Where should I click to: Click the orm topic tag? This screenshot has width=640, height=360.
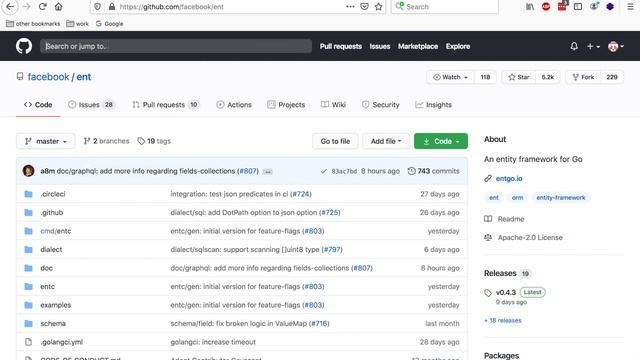pos(517,198)
